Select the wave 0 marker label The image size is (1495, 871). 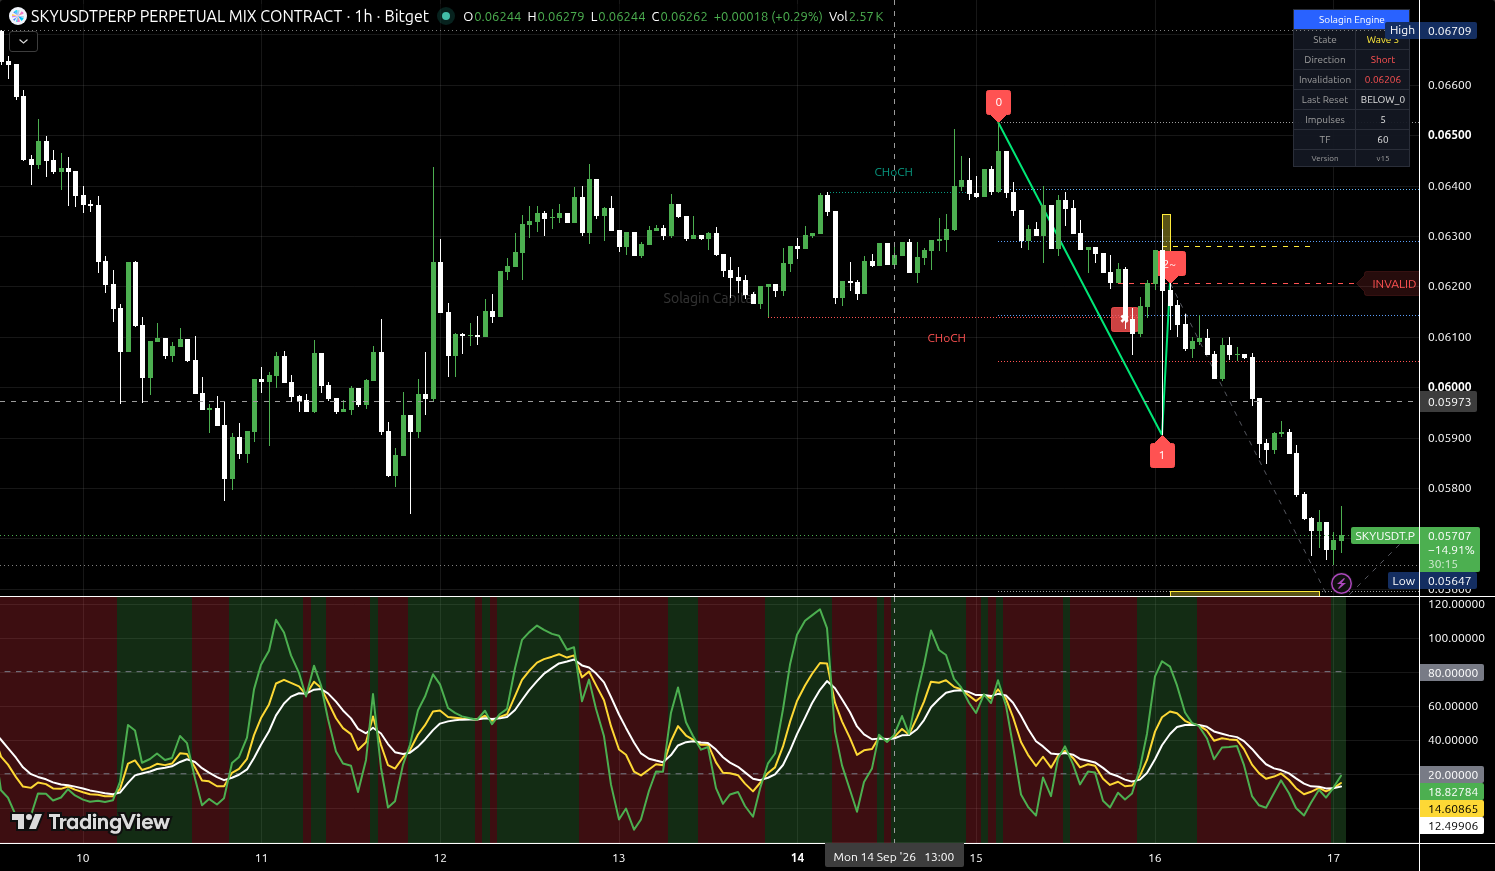pos(998,103)
